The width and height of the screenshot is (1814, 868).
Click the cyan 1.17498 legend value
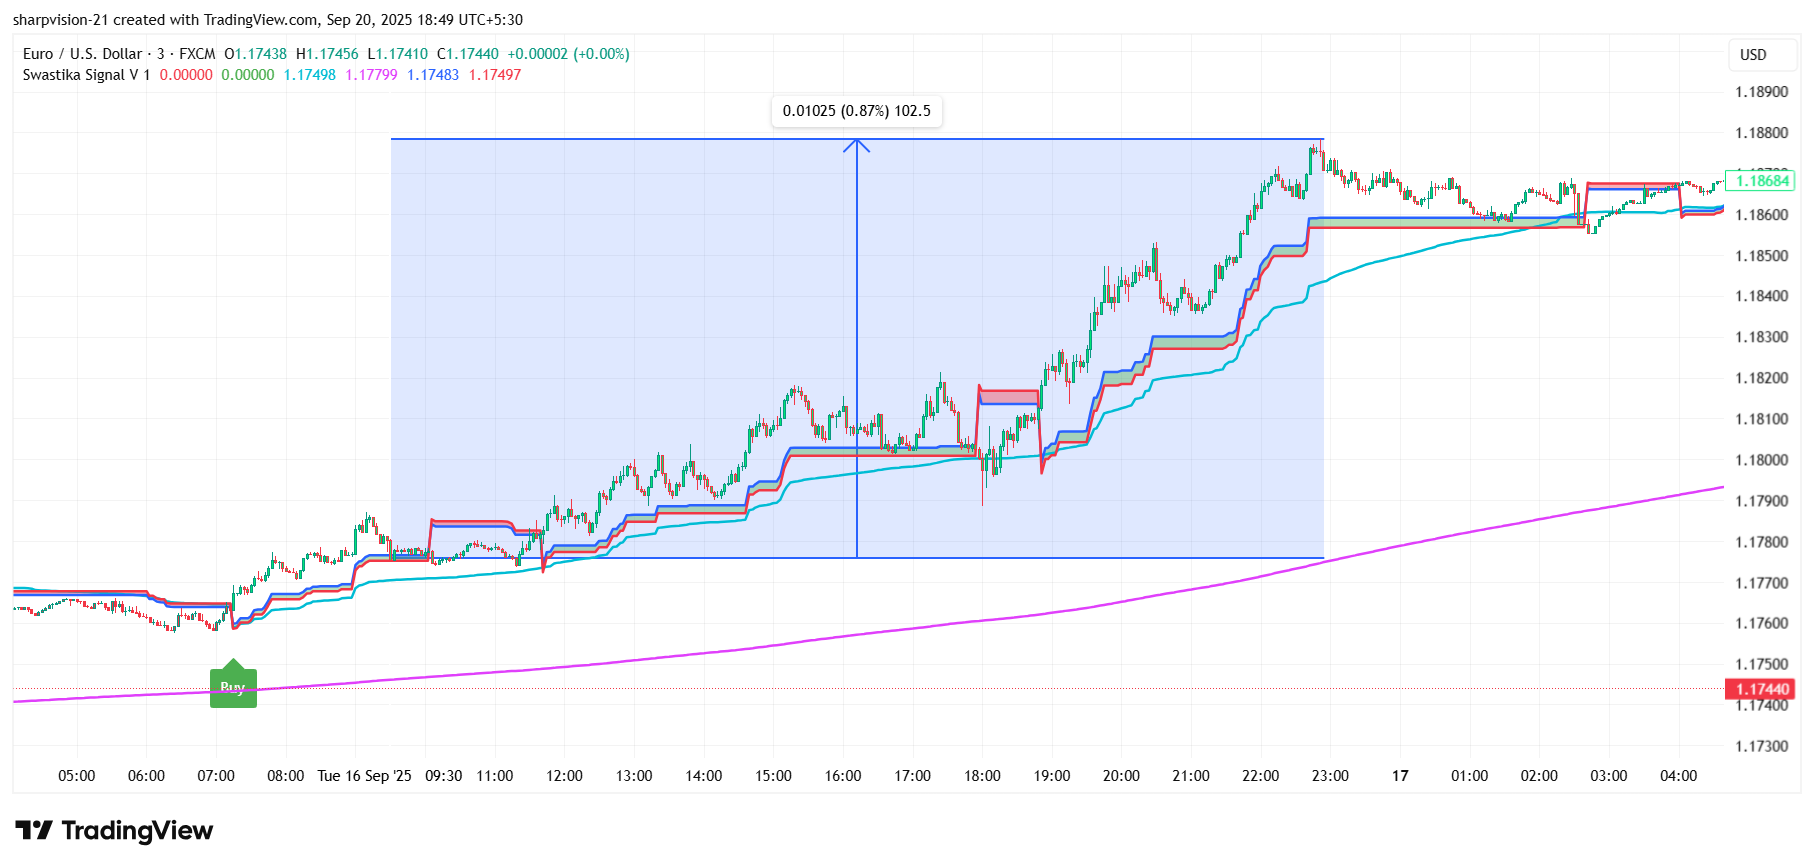point(309,75)
